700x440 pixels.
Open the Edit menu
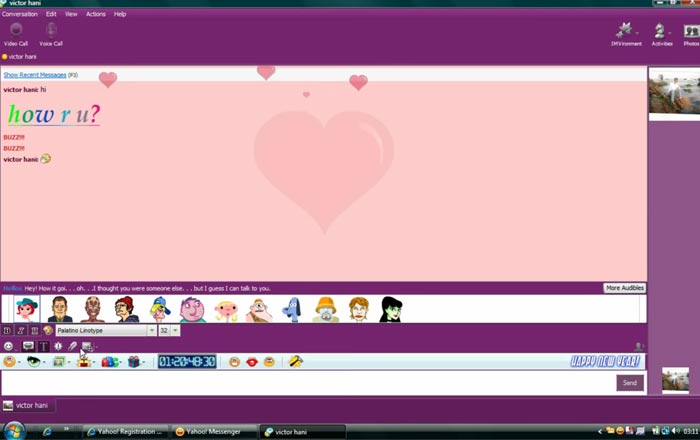51,14
